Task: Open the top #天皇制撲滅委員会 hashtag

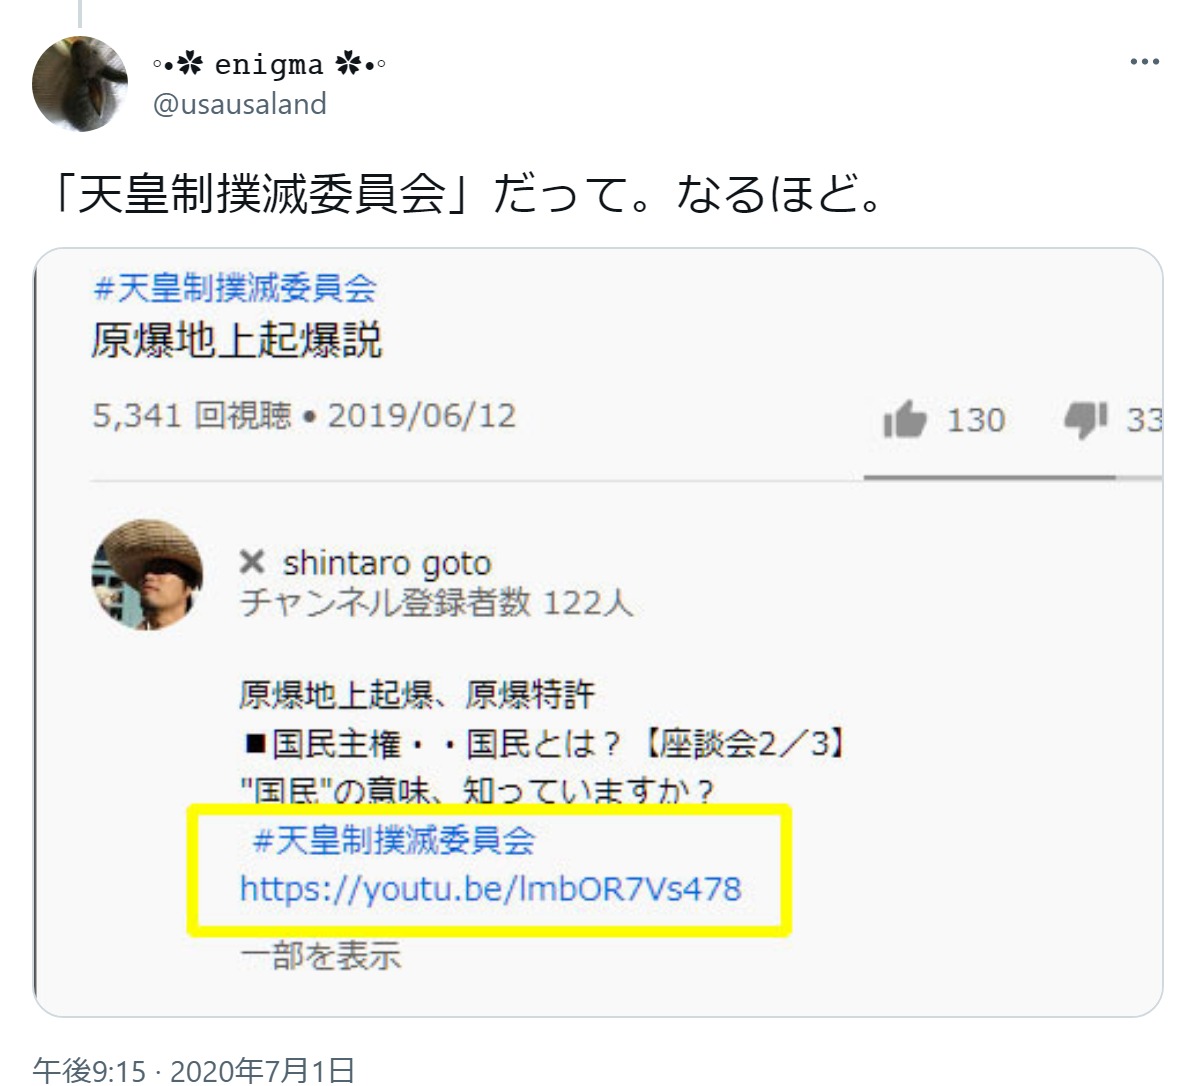Action: [235, 288]
